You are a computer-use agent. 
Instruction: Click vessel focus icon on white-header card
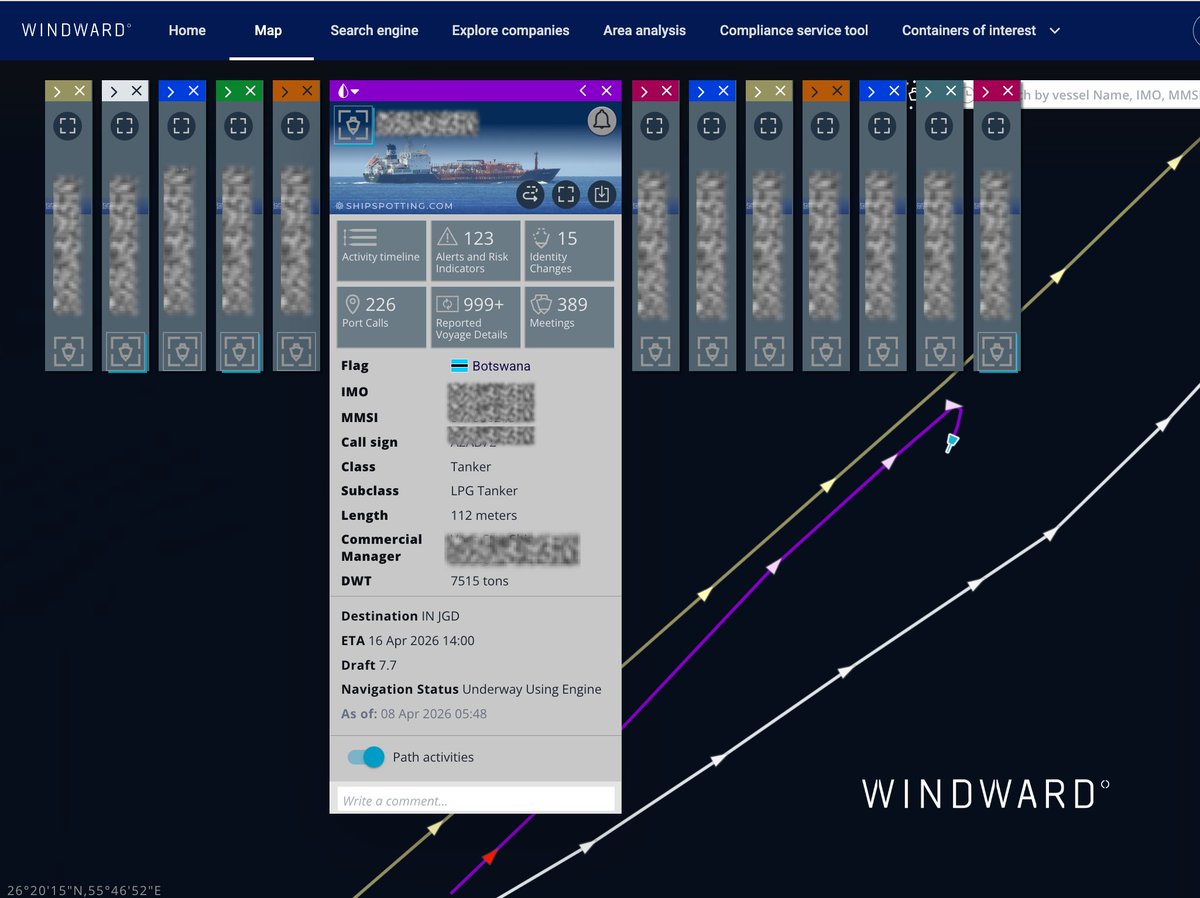tap(125, 351)
